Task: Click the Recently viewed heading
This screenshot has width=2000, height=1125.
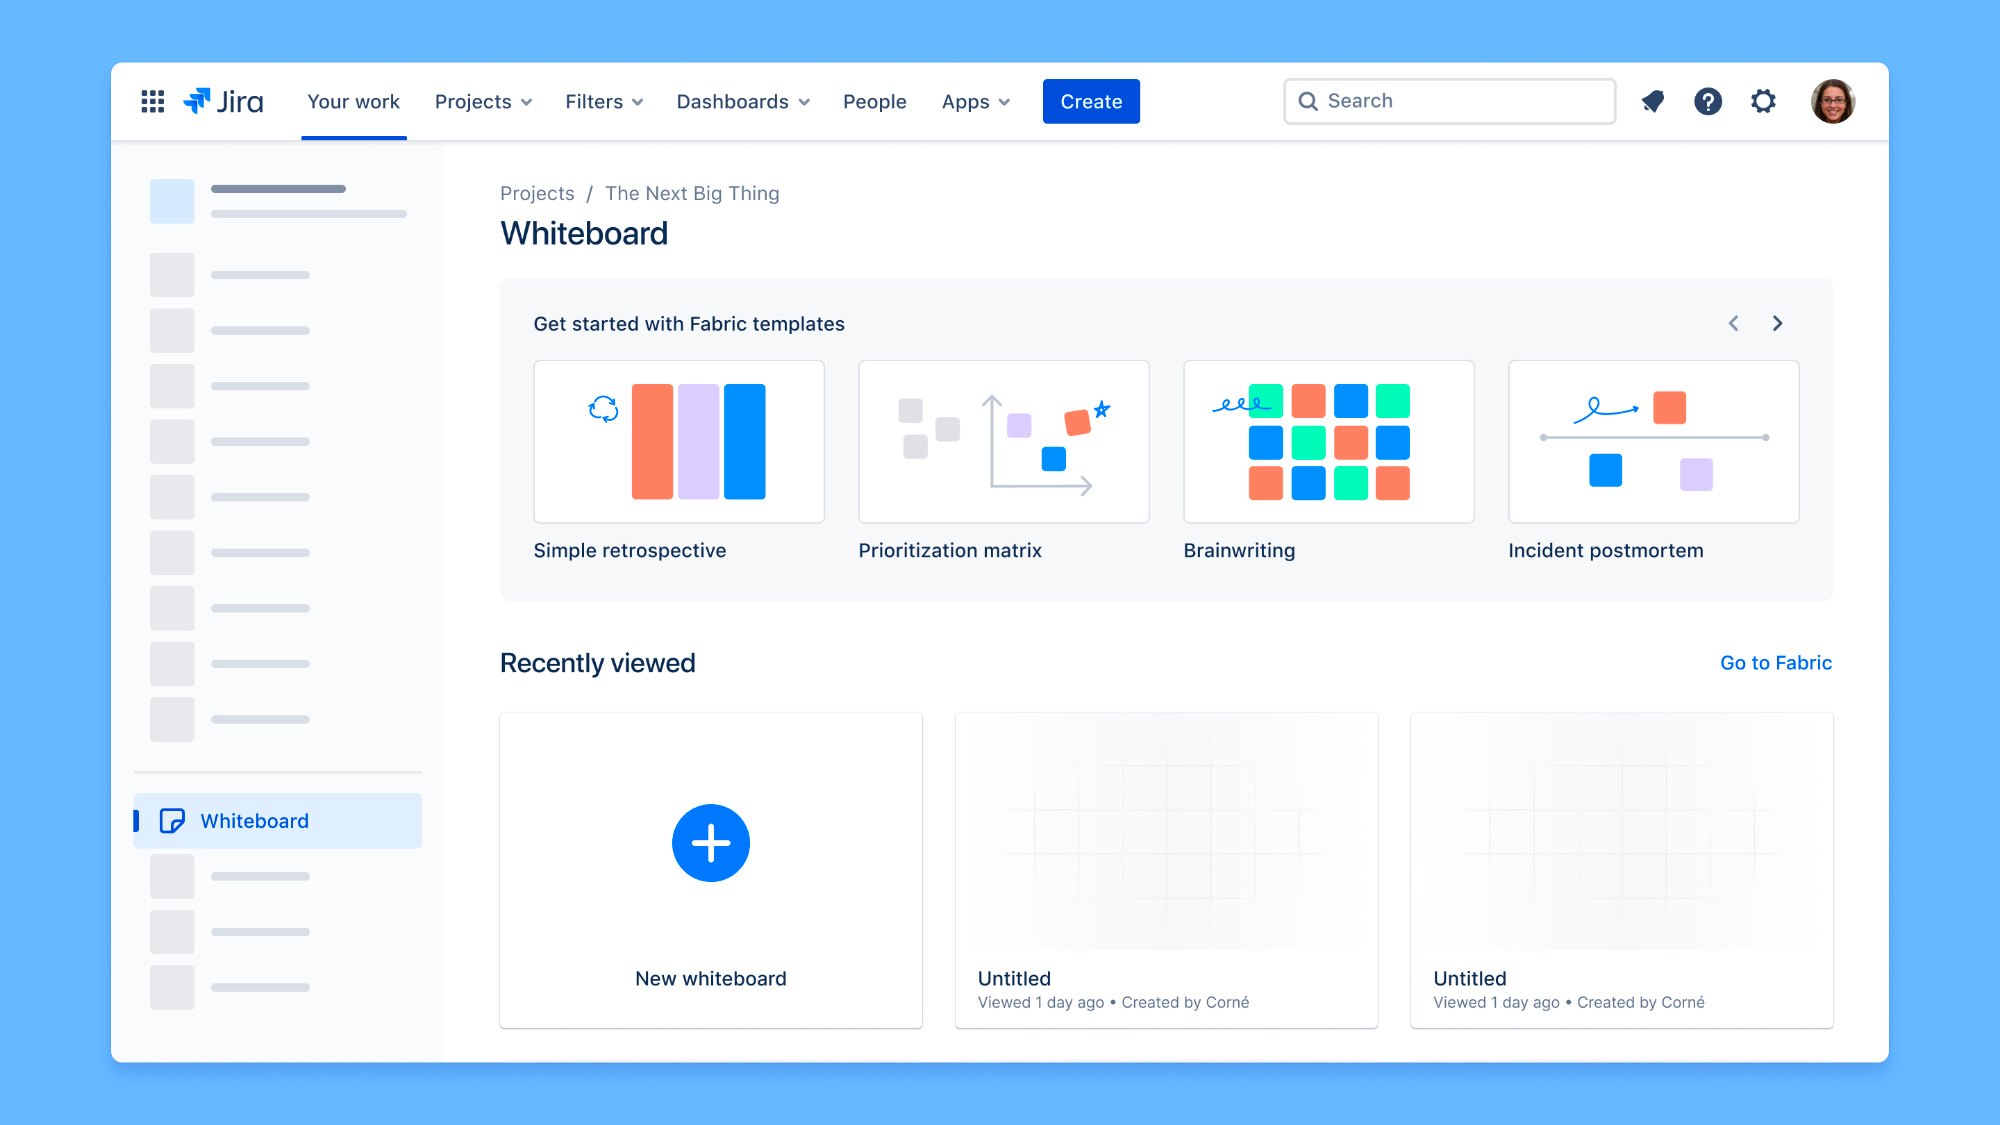Action: [598, 663]
